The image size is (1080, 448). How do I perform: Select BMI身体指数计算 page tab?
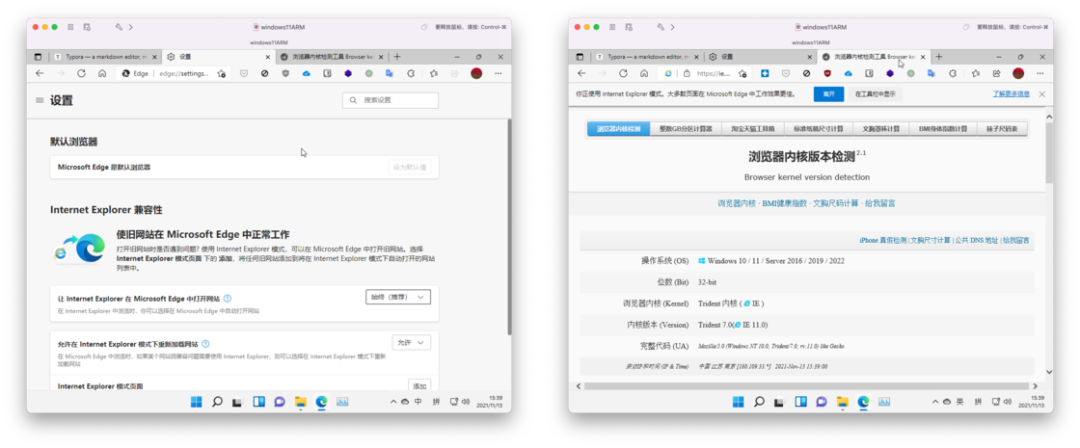coord(943,129)
